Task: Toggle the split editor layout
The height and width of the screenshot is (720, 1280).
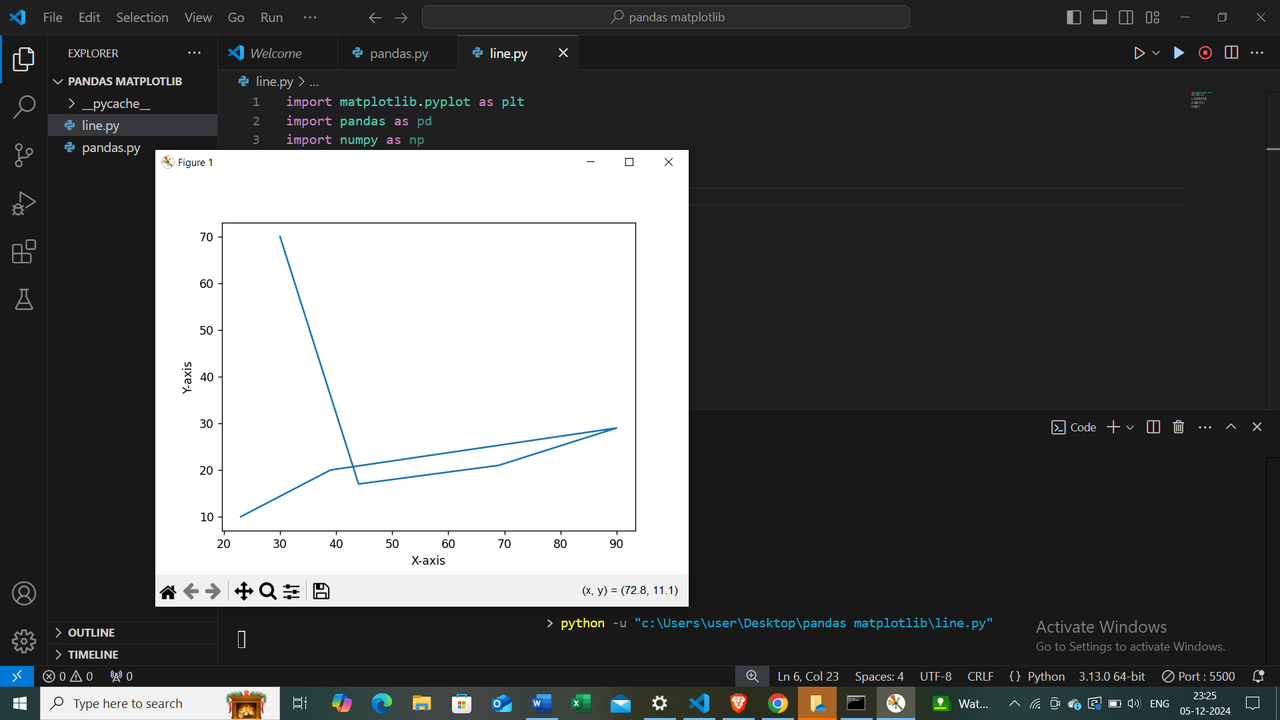Action: (1230, 52)
